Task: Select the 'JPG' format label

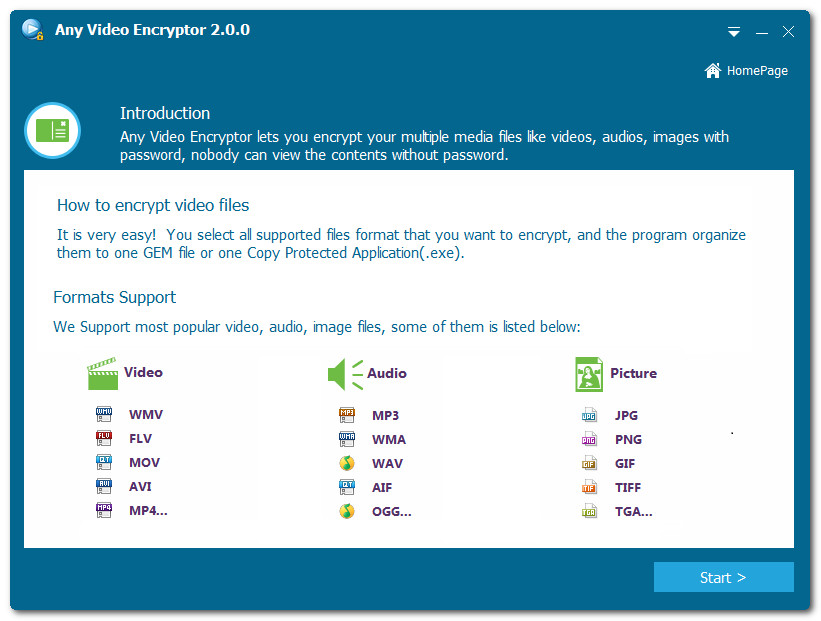Action: point(626,416)
